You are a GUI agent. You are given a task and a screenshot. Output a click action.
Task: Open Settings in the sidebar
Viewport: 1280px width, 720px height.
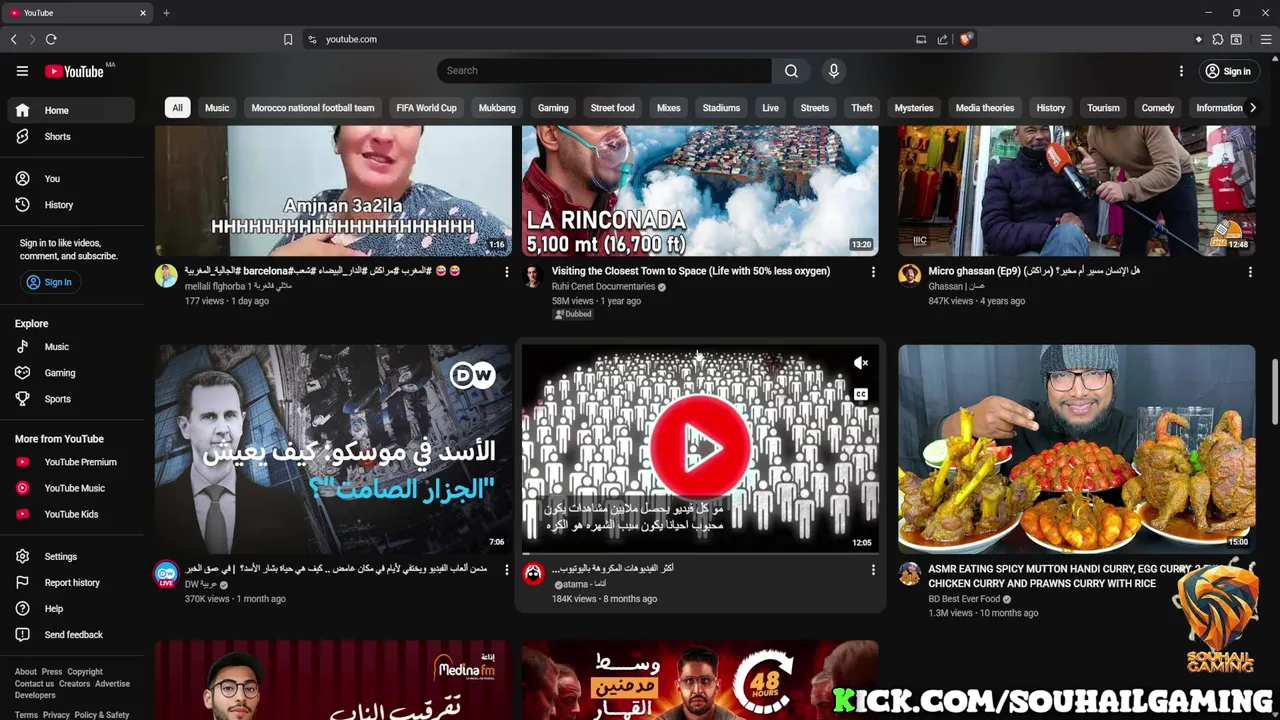70,556
